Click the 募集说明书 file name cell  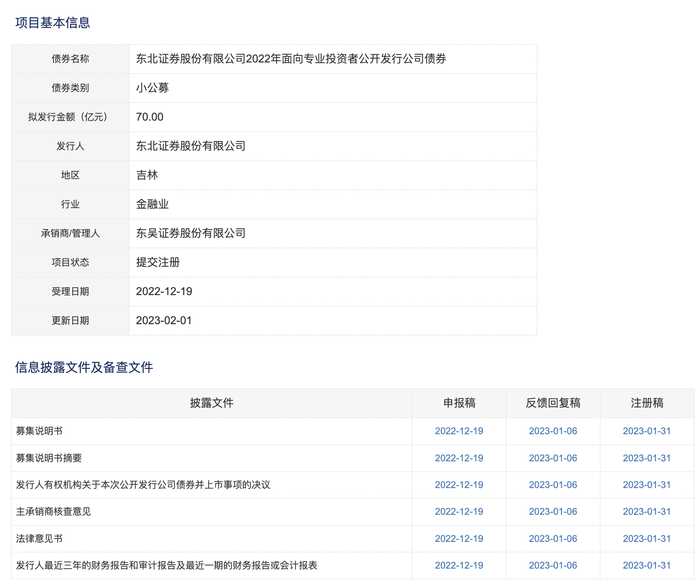pos(212,431)
